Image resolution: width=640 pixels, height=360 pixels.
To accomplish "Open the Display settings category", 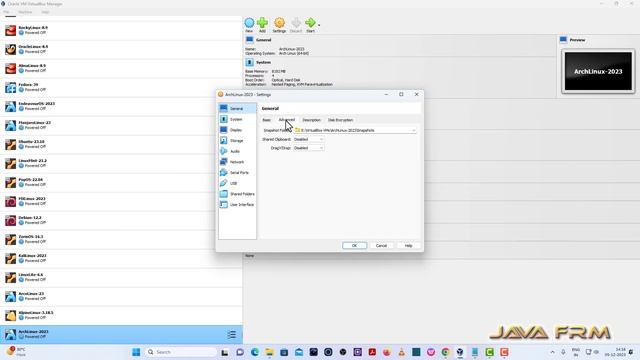I will 237,130.
